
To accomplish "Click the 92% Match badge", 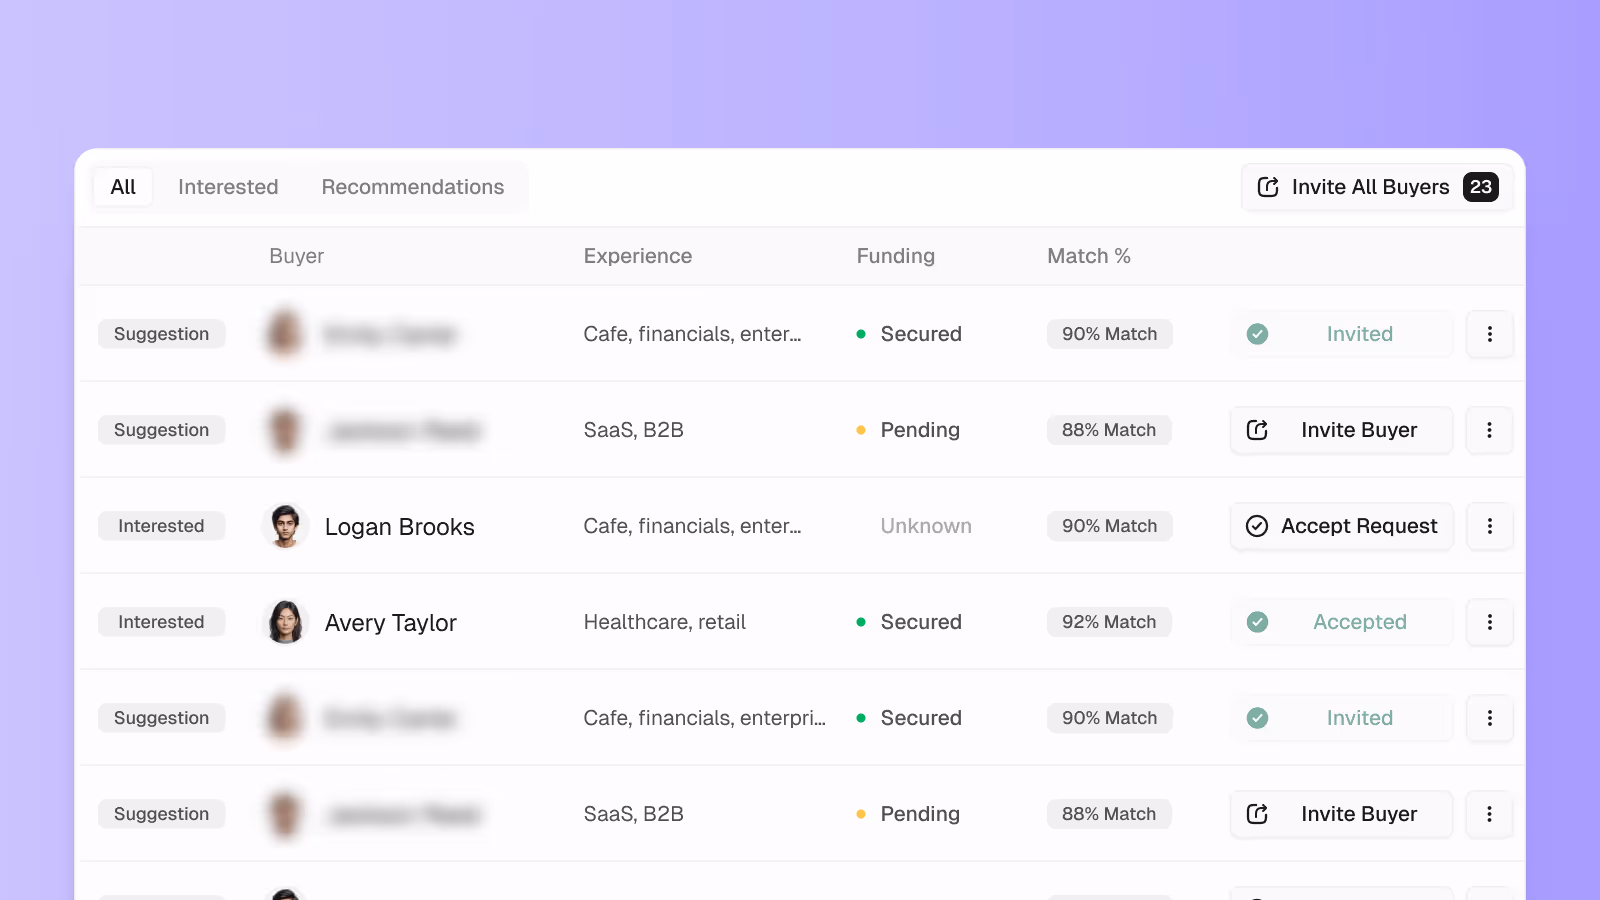I will [1109, 622].
